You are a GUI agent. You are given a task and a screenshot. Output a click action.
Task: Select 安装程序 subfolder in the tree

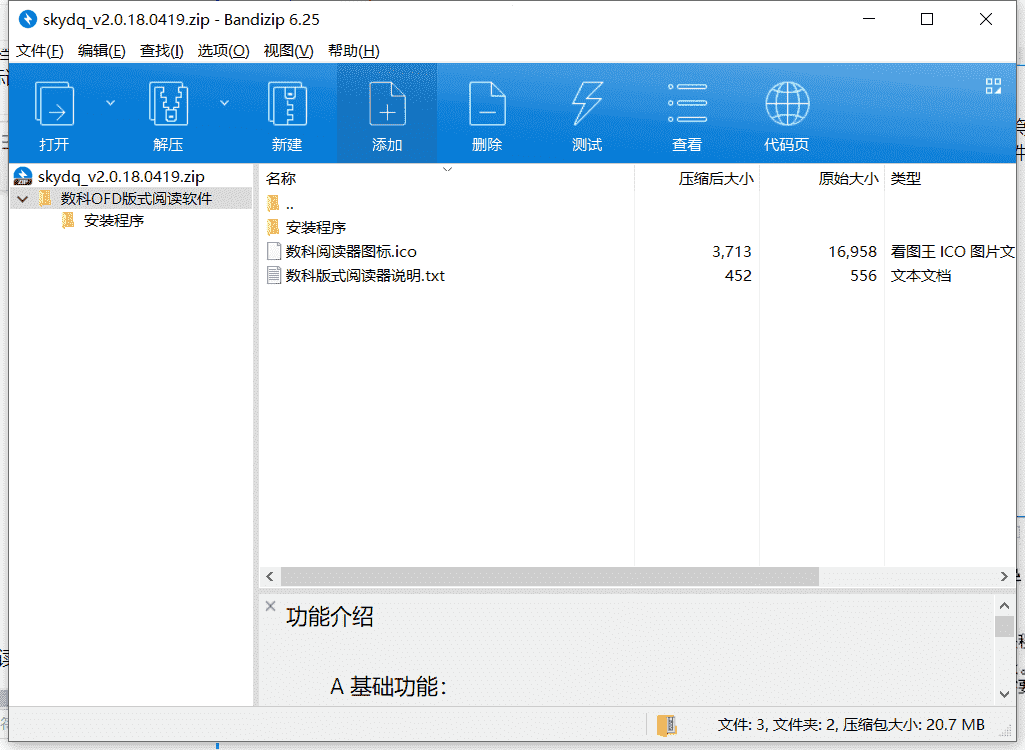(114, 221)
